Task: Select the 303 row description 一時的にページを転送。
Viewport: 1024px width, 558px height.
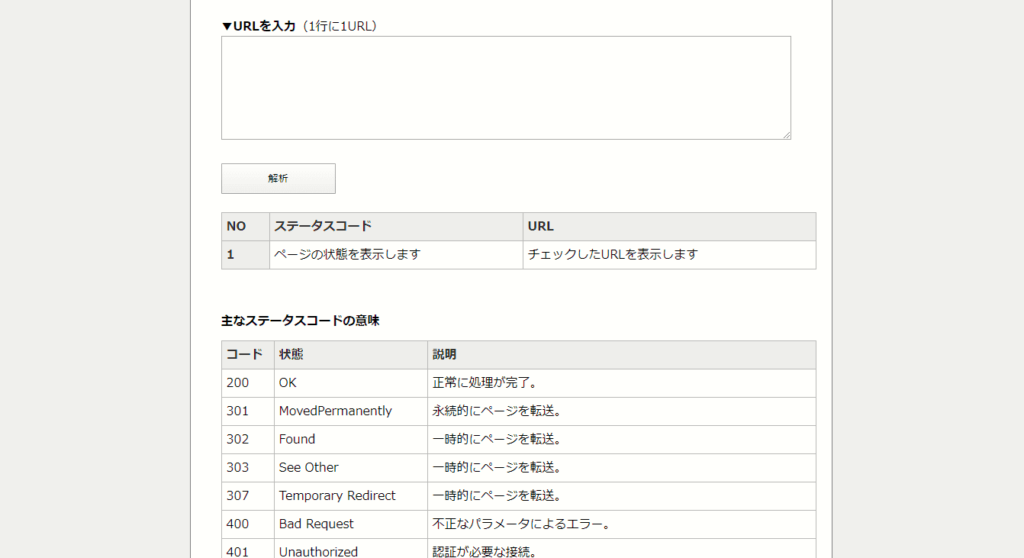Action: pos(497,468)
